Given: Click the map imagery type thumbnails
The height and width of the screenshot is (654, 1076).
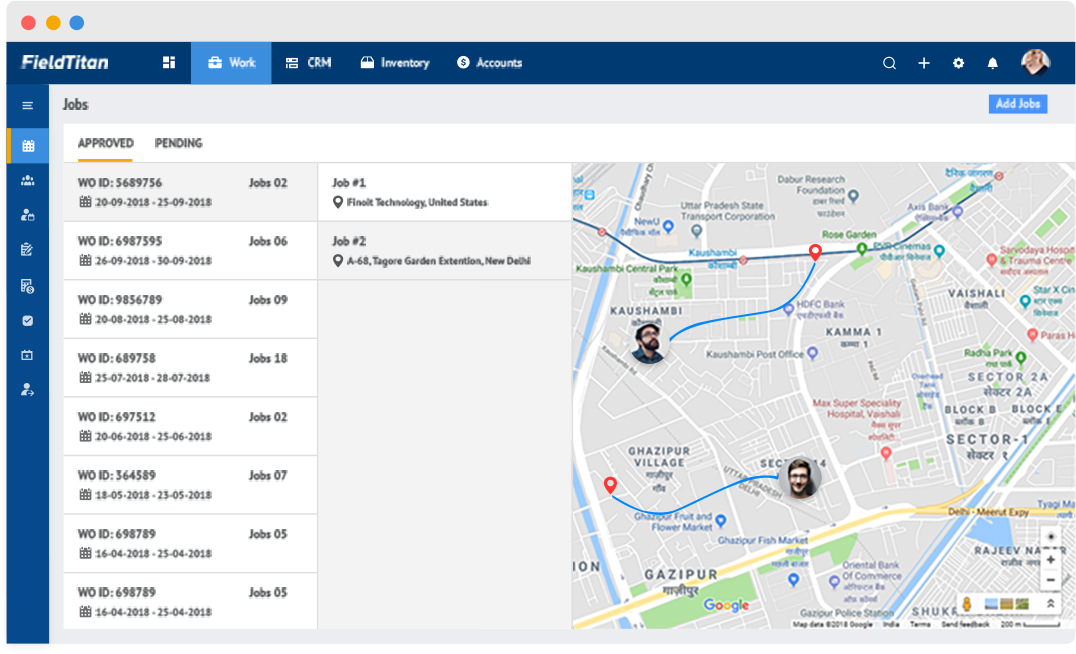Looking at the screenshot, I should pos(1007,604).
